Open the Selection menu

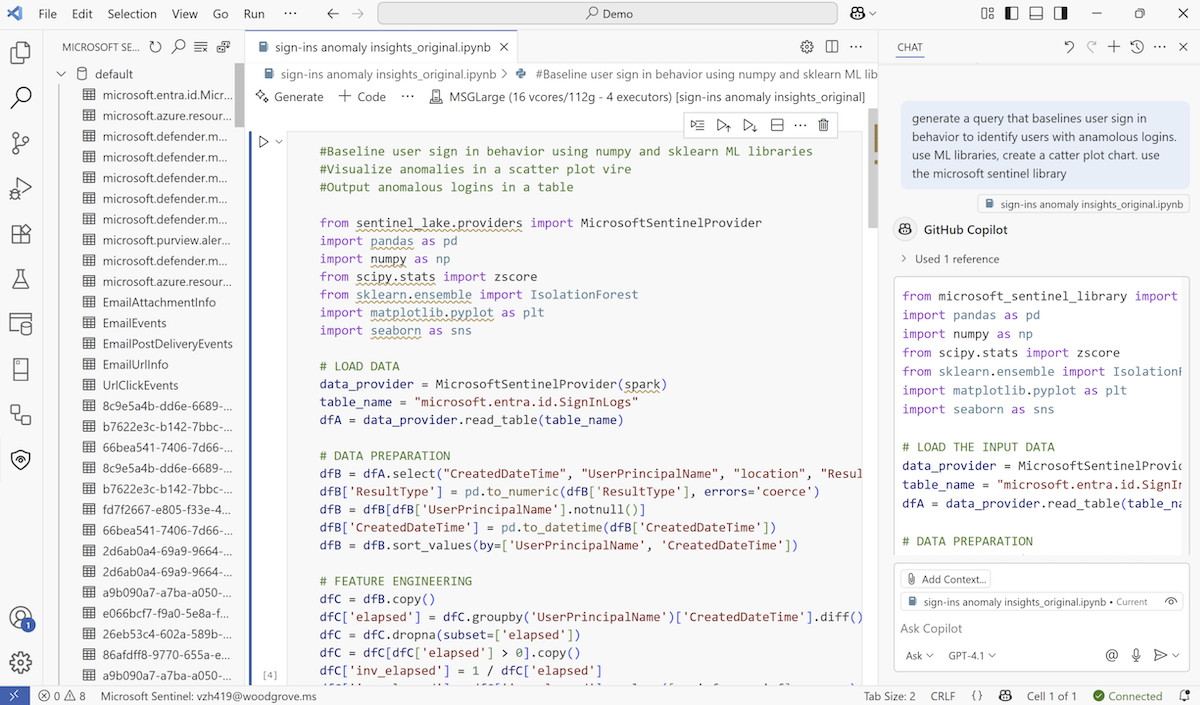(132, 14)
